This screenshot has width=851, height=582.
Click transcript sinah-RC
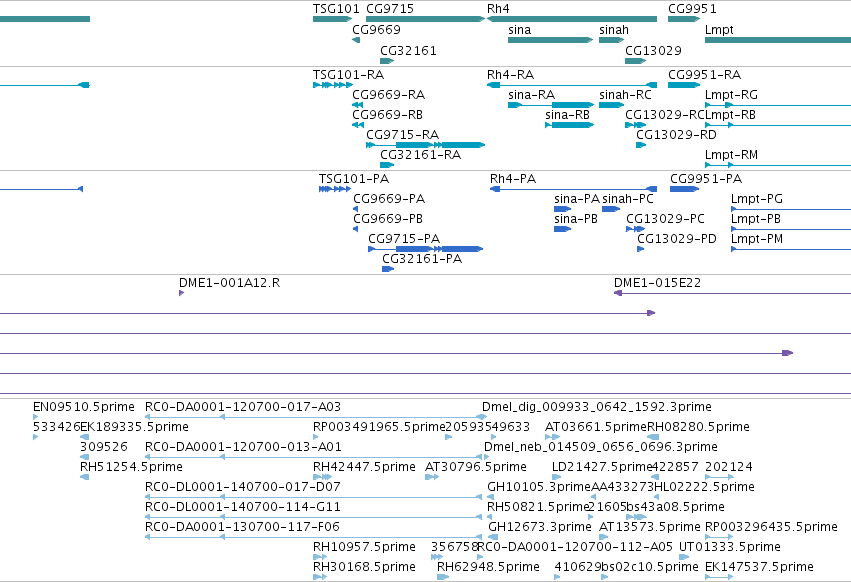tap(612, 105)
